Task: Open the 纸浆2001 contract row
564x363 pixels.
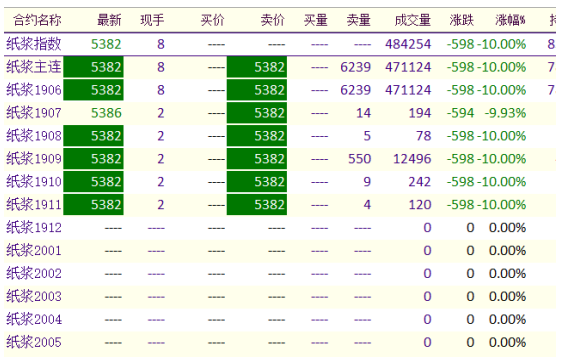Action: [280, 250]
